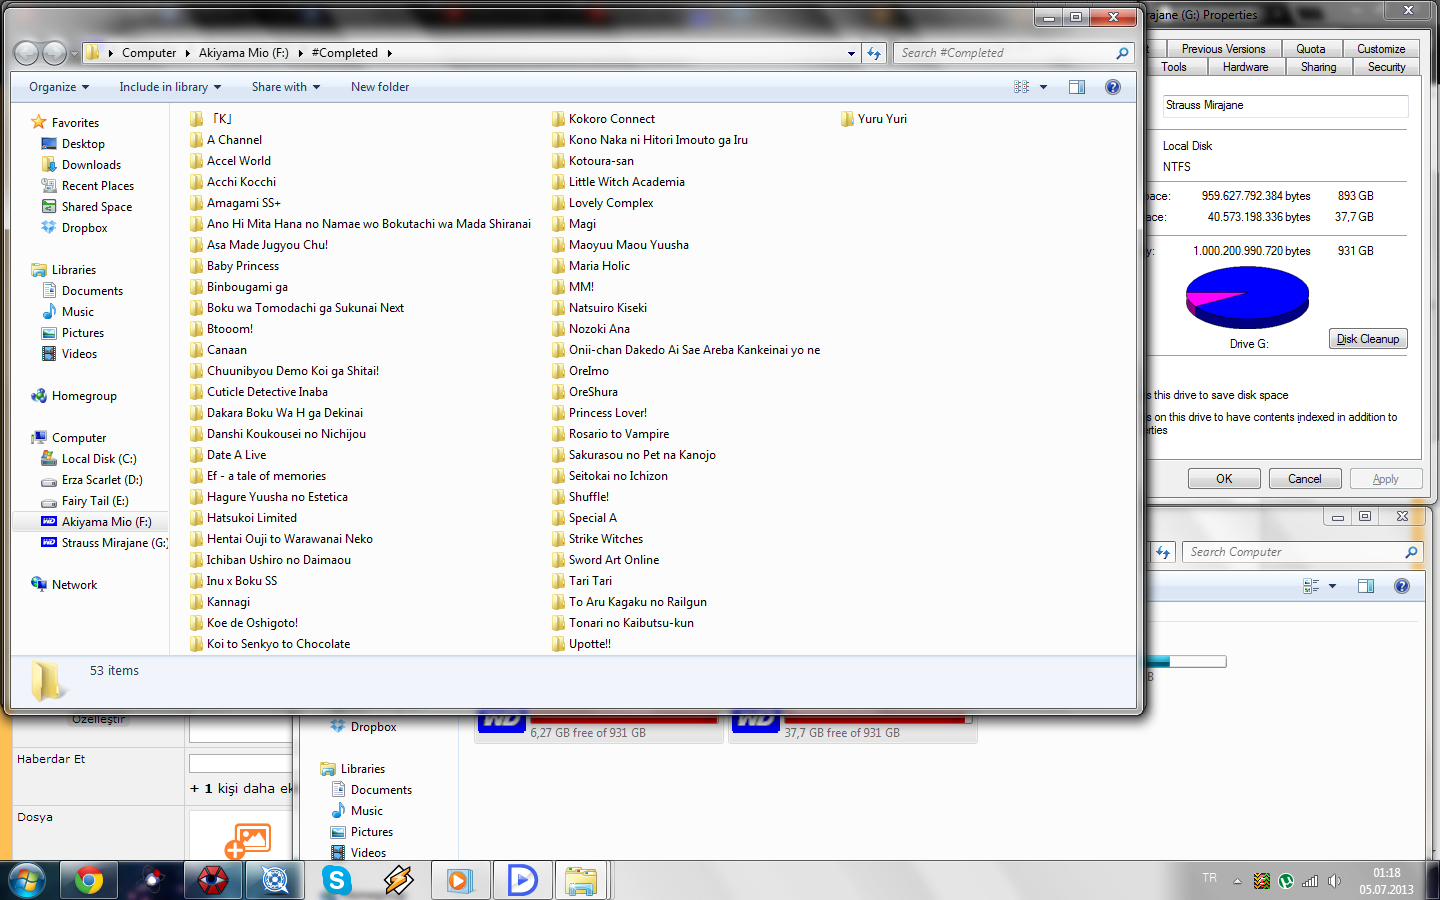Open the Yuru Yuri folder
The width and height of the screenshot is (1440, 900).
tap(874, 119)
